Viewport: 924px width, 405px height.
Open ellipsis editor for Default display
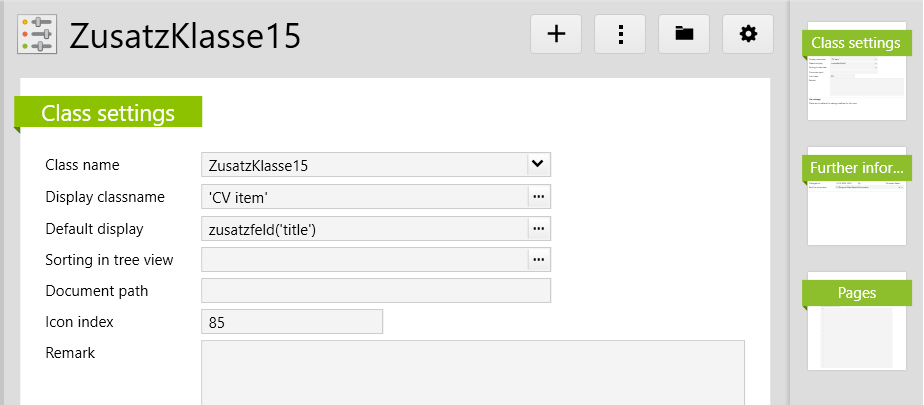point(539,229)
